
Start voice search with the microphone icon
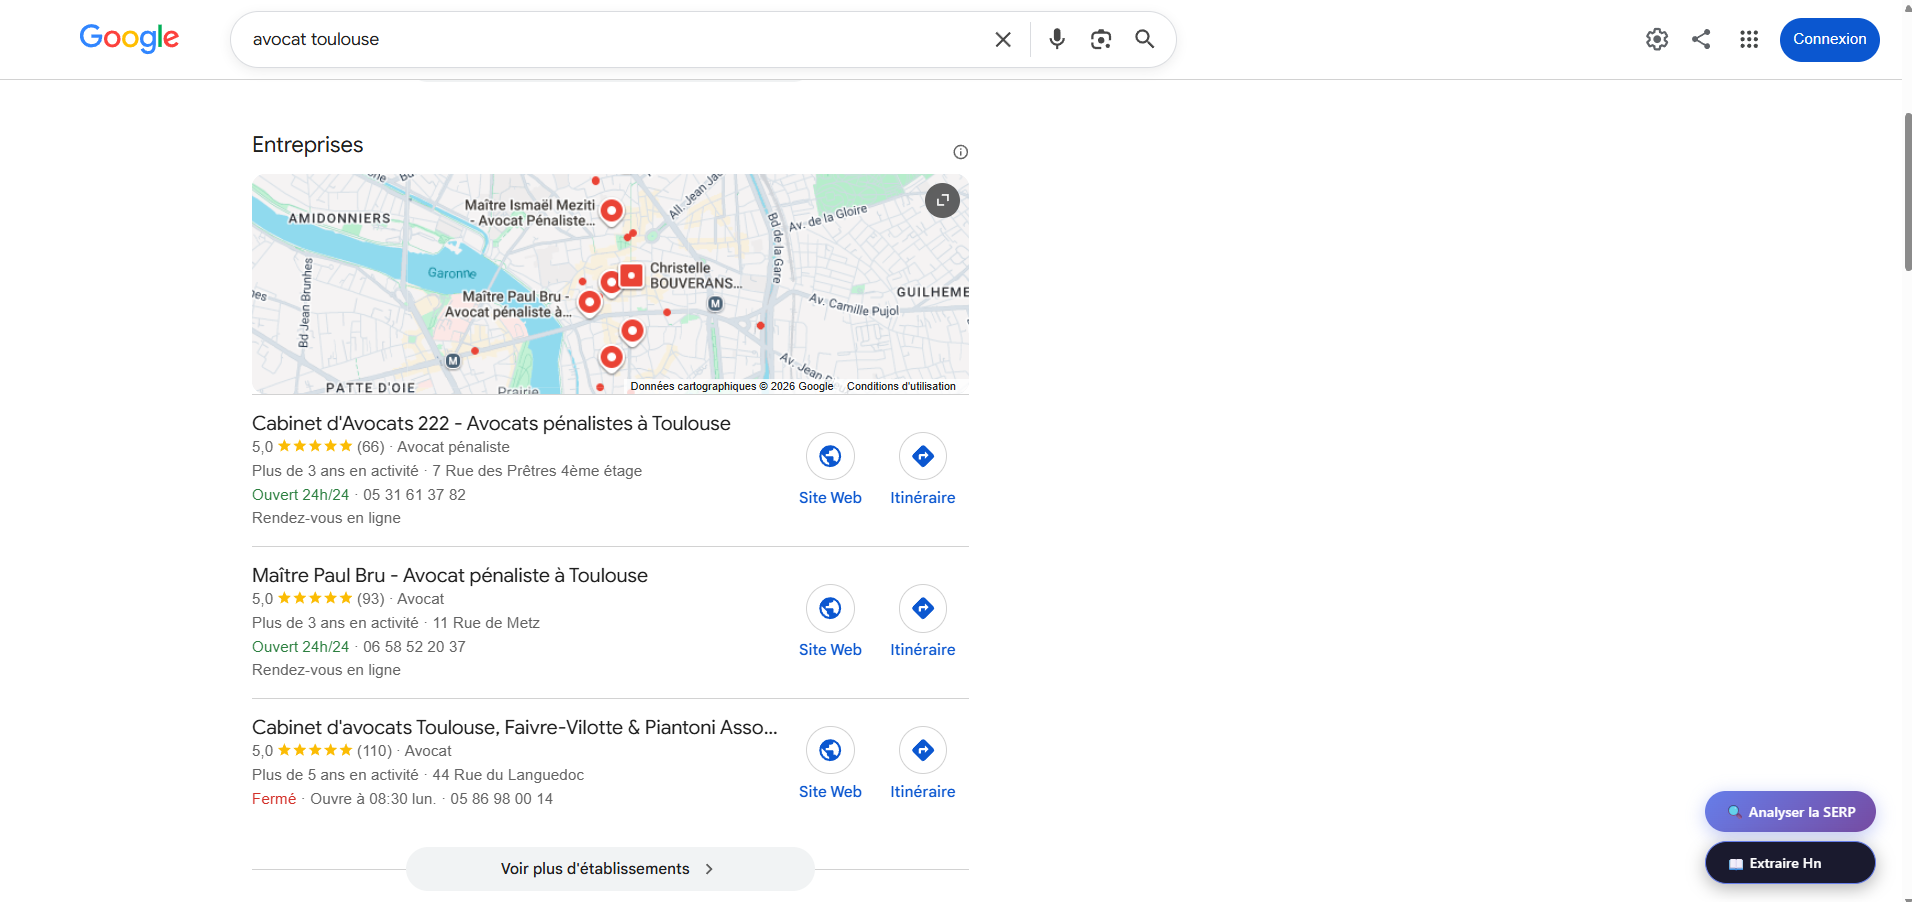pyautogui.click(x=1057, y=39)
